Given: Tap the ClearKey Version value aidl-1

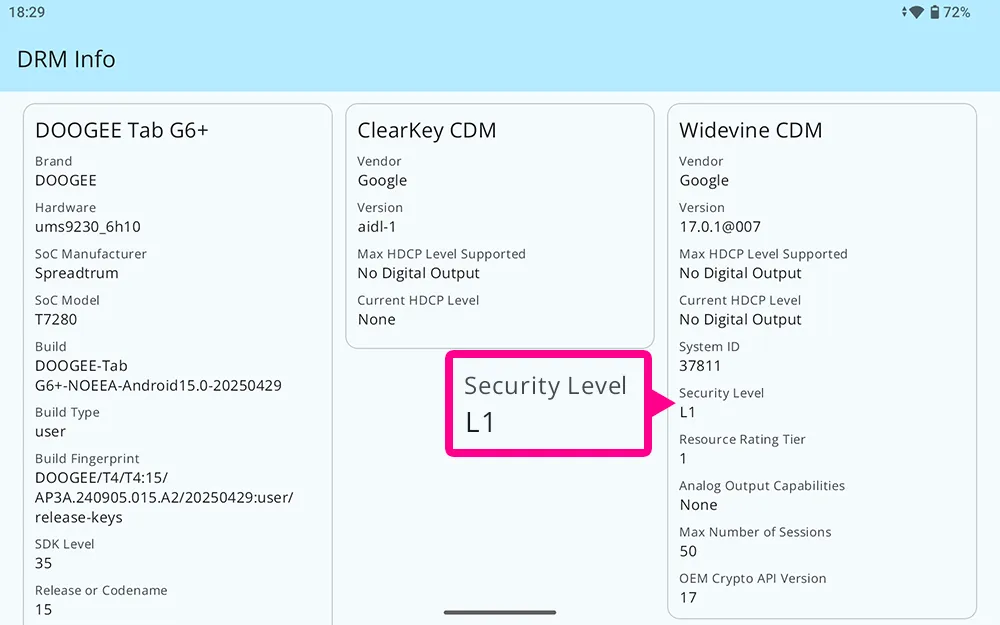Looking at the screenshot, I should pyautogui.click(x=377, y=227).
